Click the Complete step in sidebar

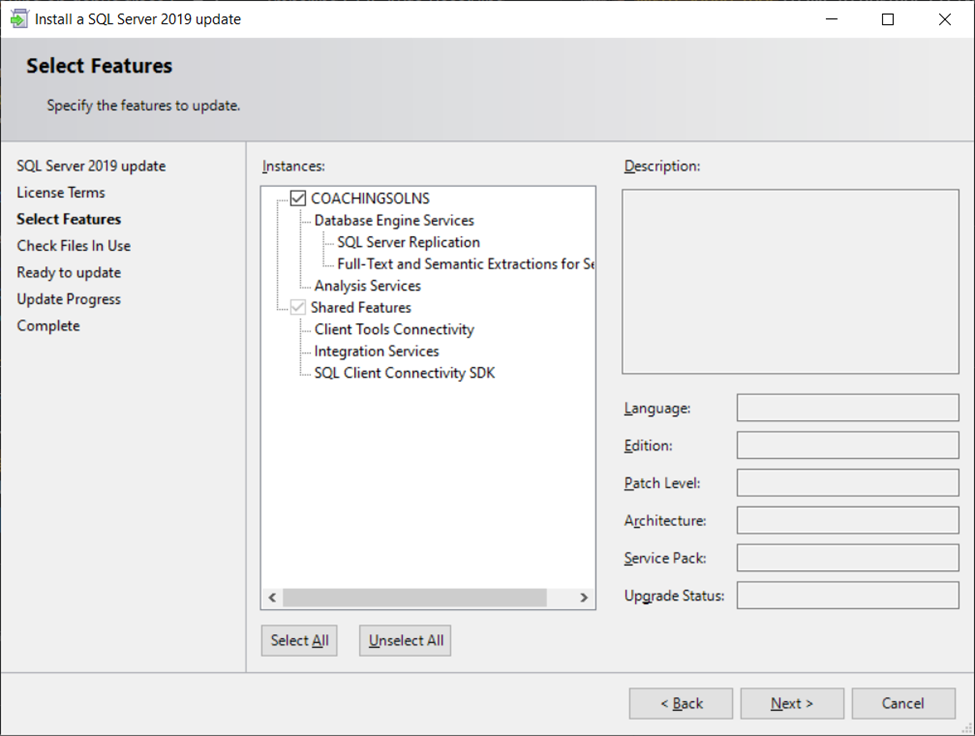tap(49, 326)
